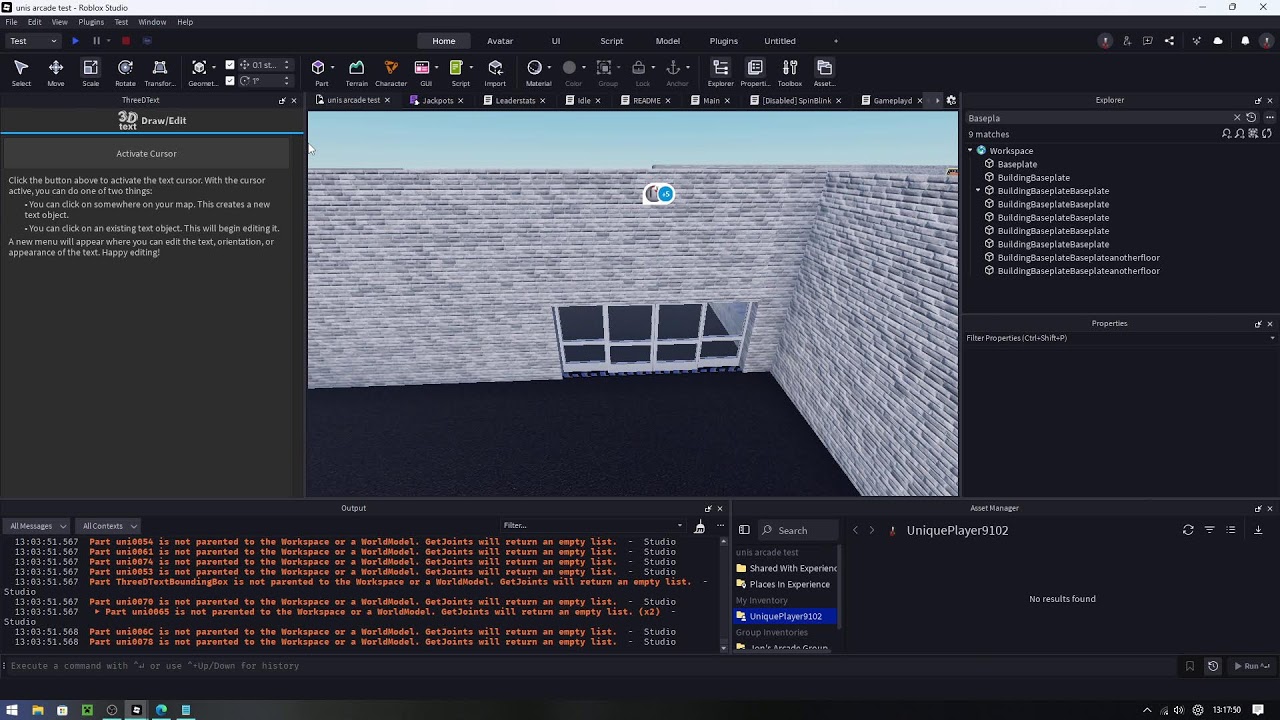The image size is (1280, 720).
Task: Click the Activate Cursor button
Action: point(146,154)
